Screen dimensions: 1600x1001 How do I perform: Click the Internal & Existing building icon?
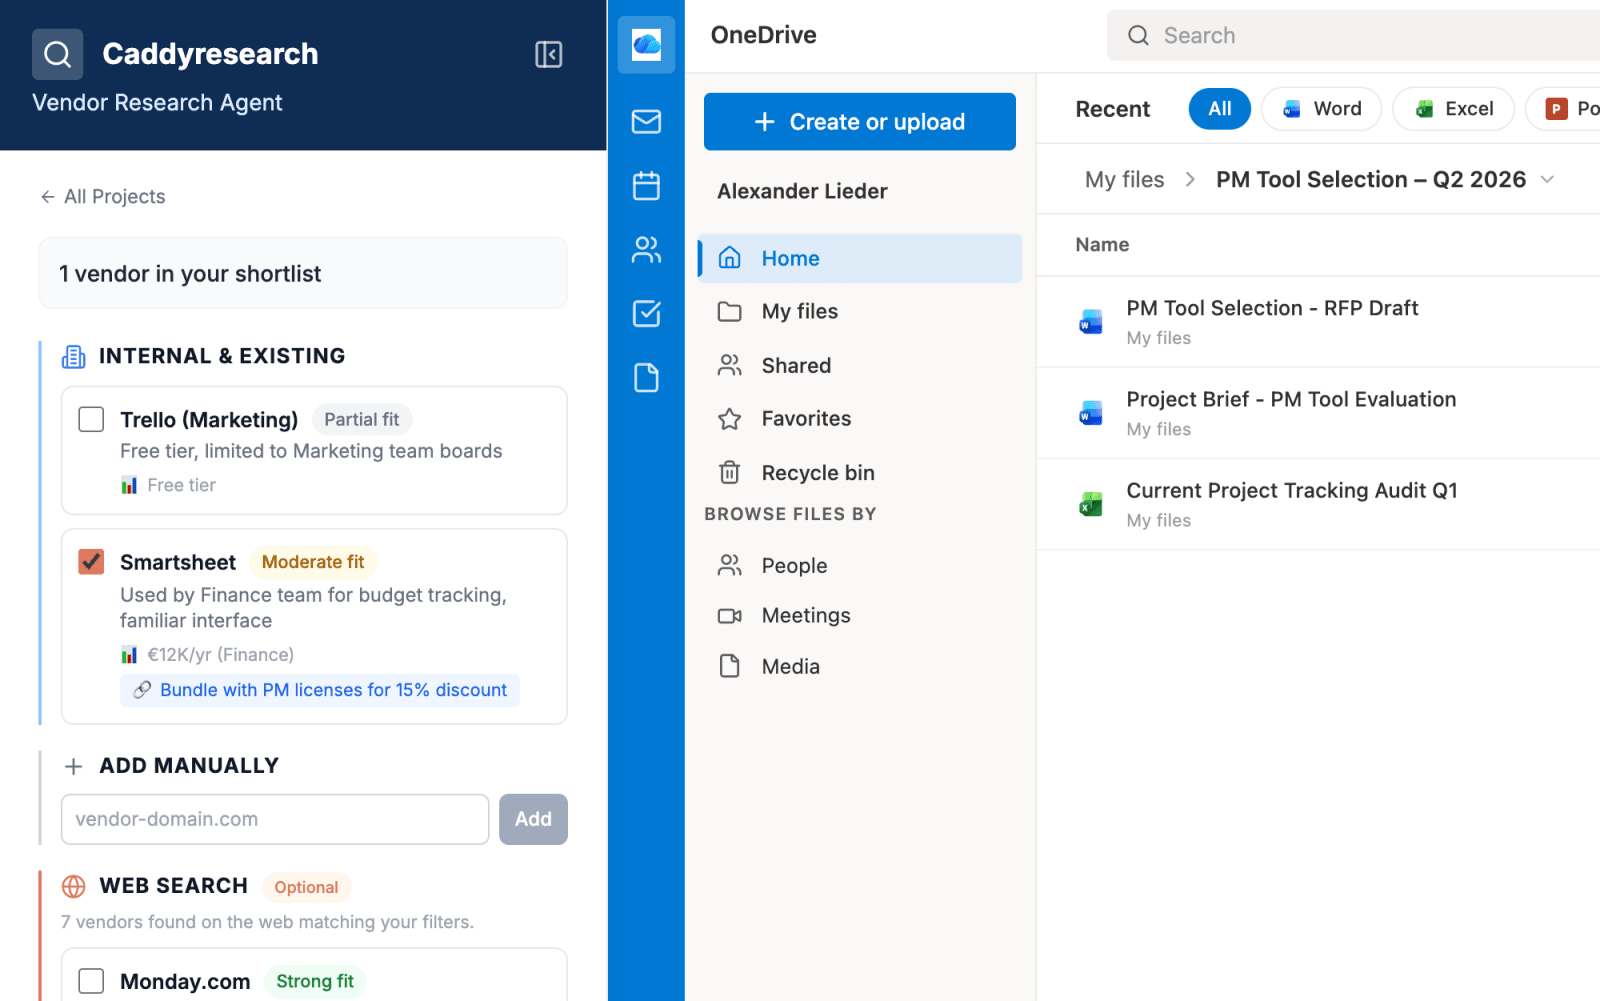[74, 356]
